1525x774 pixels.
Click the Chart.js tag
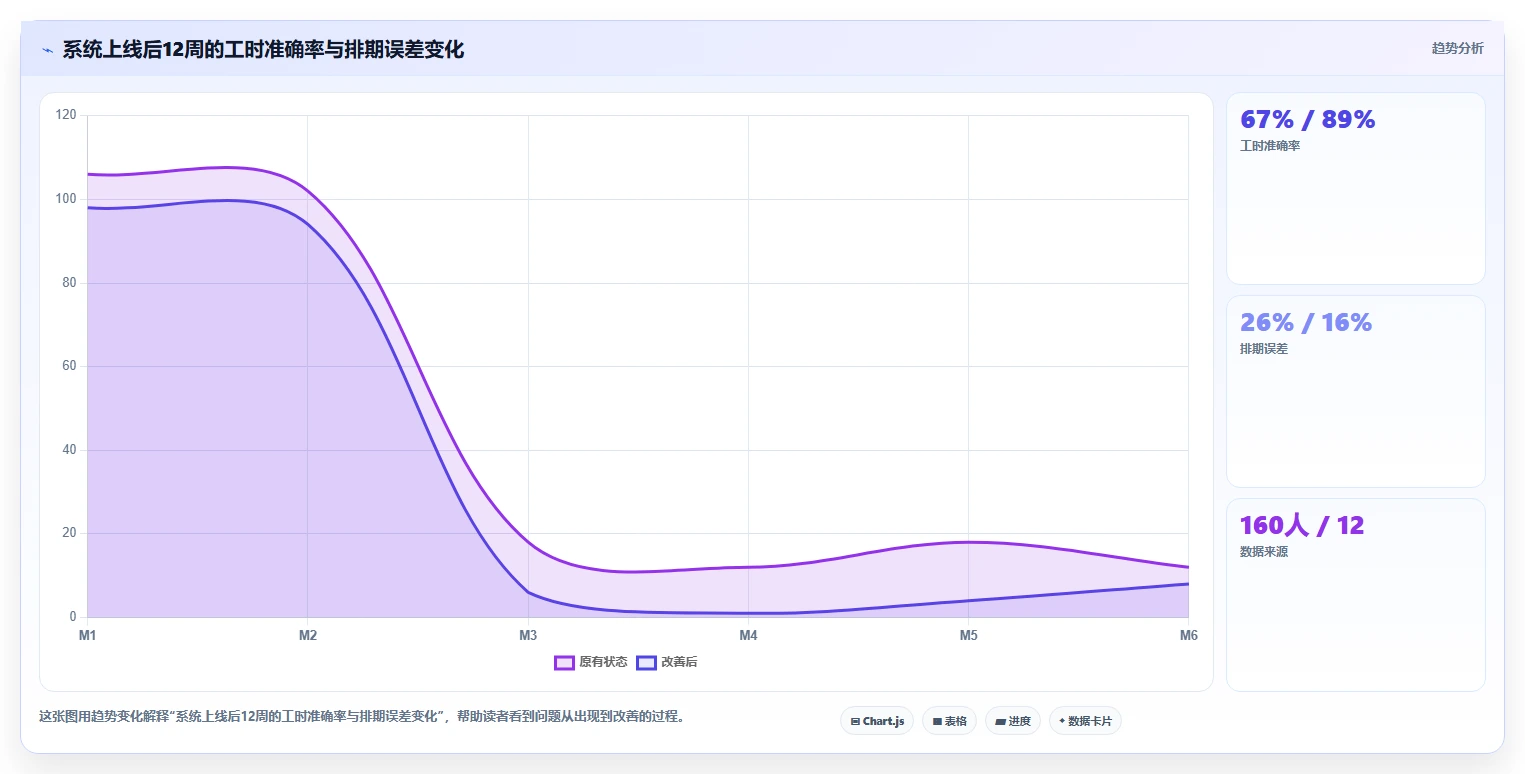pos(877,721)
